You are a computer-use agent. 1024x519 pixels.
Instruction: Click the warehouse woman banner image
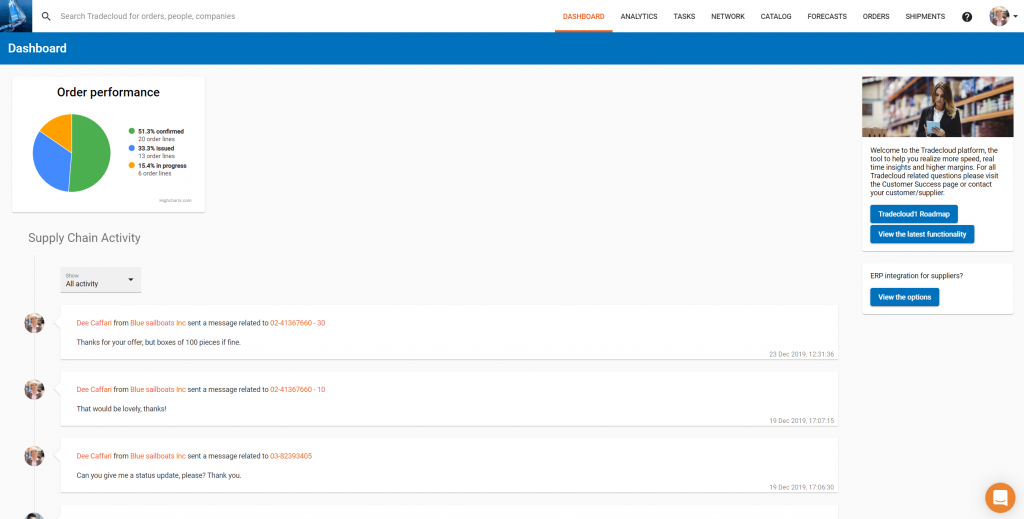click(x=938, y=106)
